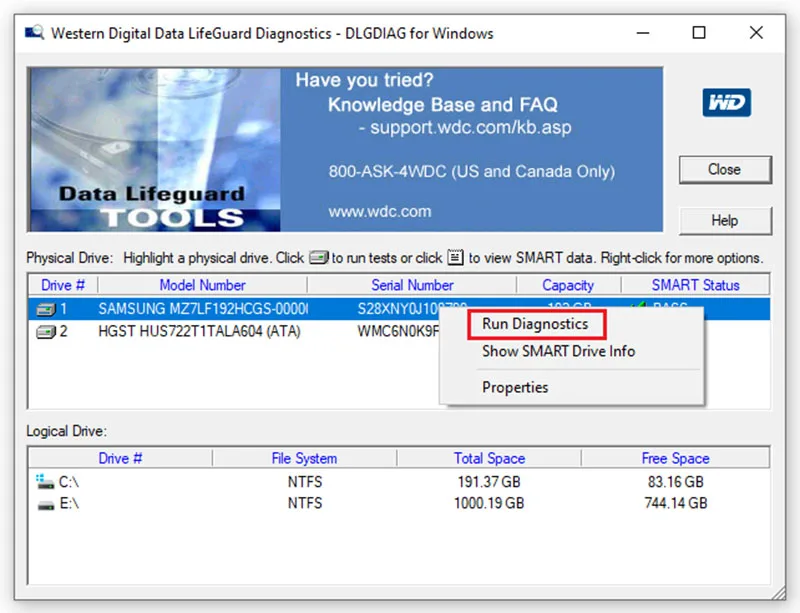Maximize the DLGDIAG window
This screenshot has width=800, height=613.
click(699, 33)
